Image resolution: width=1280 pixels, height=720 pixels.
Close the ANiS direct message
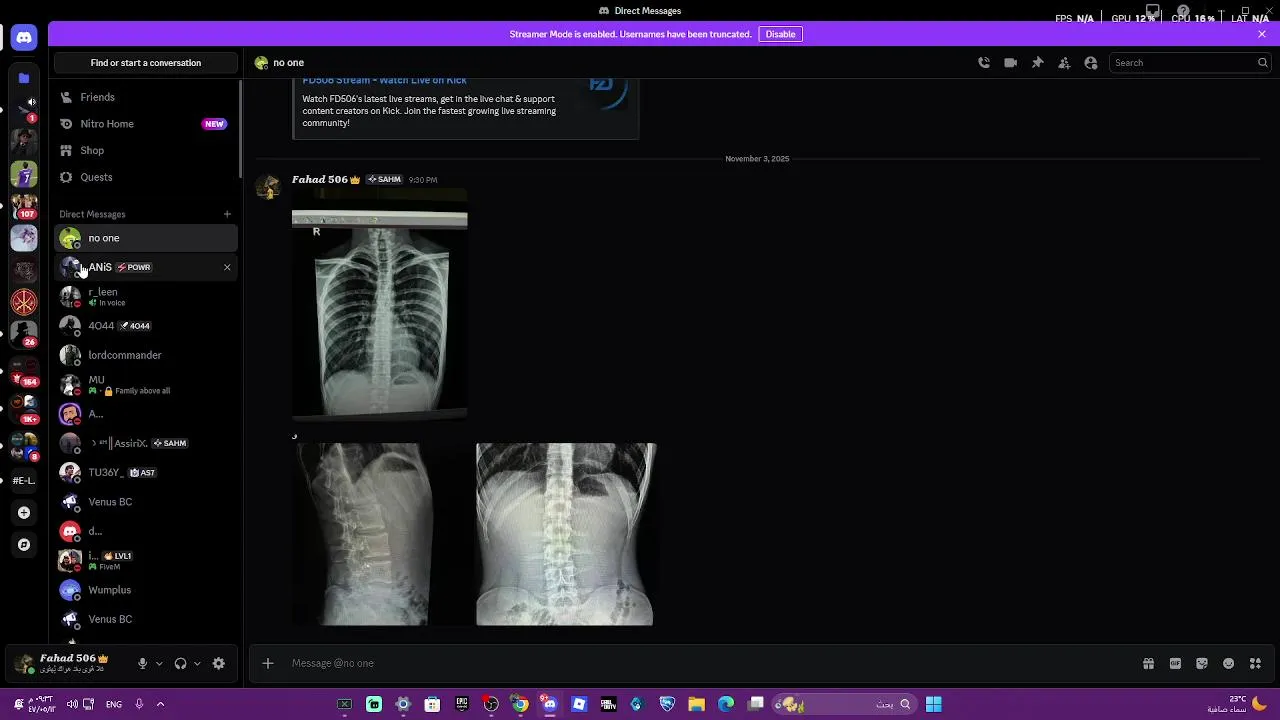[x=227, y=267]
